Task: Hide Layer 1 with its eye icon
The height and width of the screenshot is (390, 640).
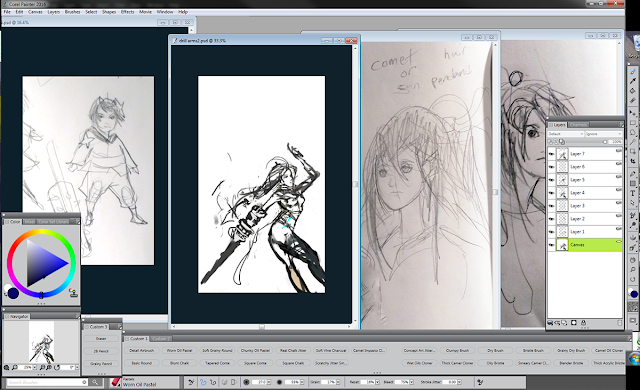Action: click(x=551, y=232)
